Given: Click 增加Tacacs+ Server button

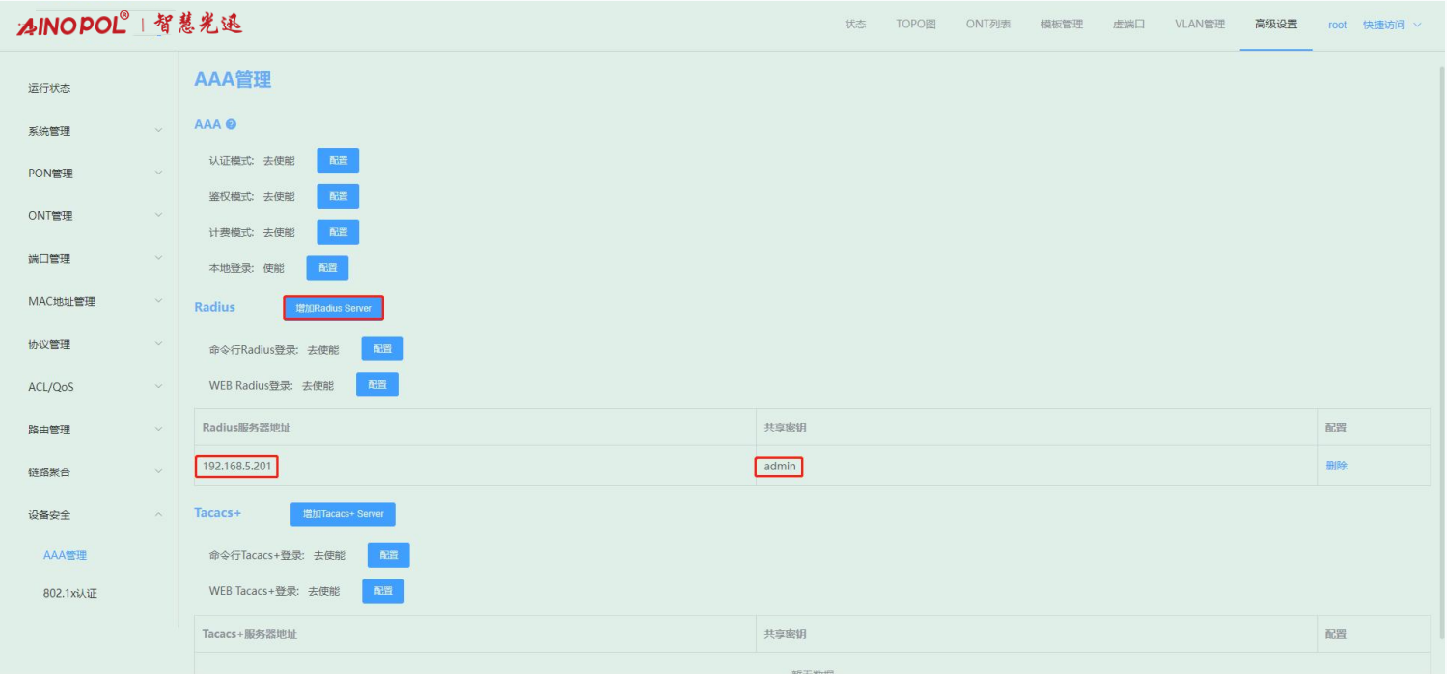Looking at the screenshot, I should coord(343,514).
